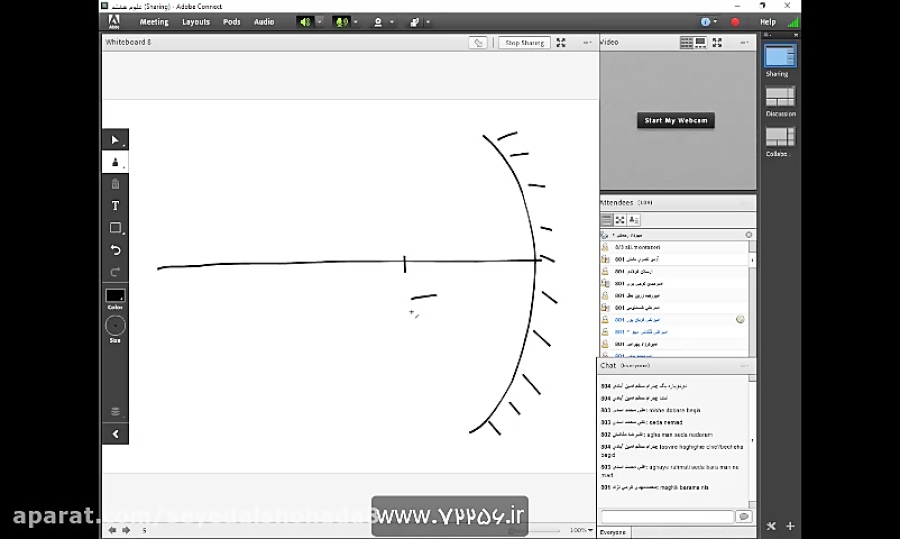Open the Help menu
The width and height of the screenshot is (900, 539).
(767, 22)
